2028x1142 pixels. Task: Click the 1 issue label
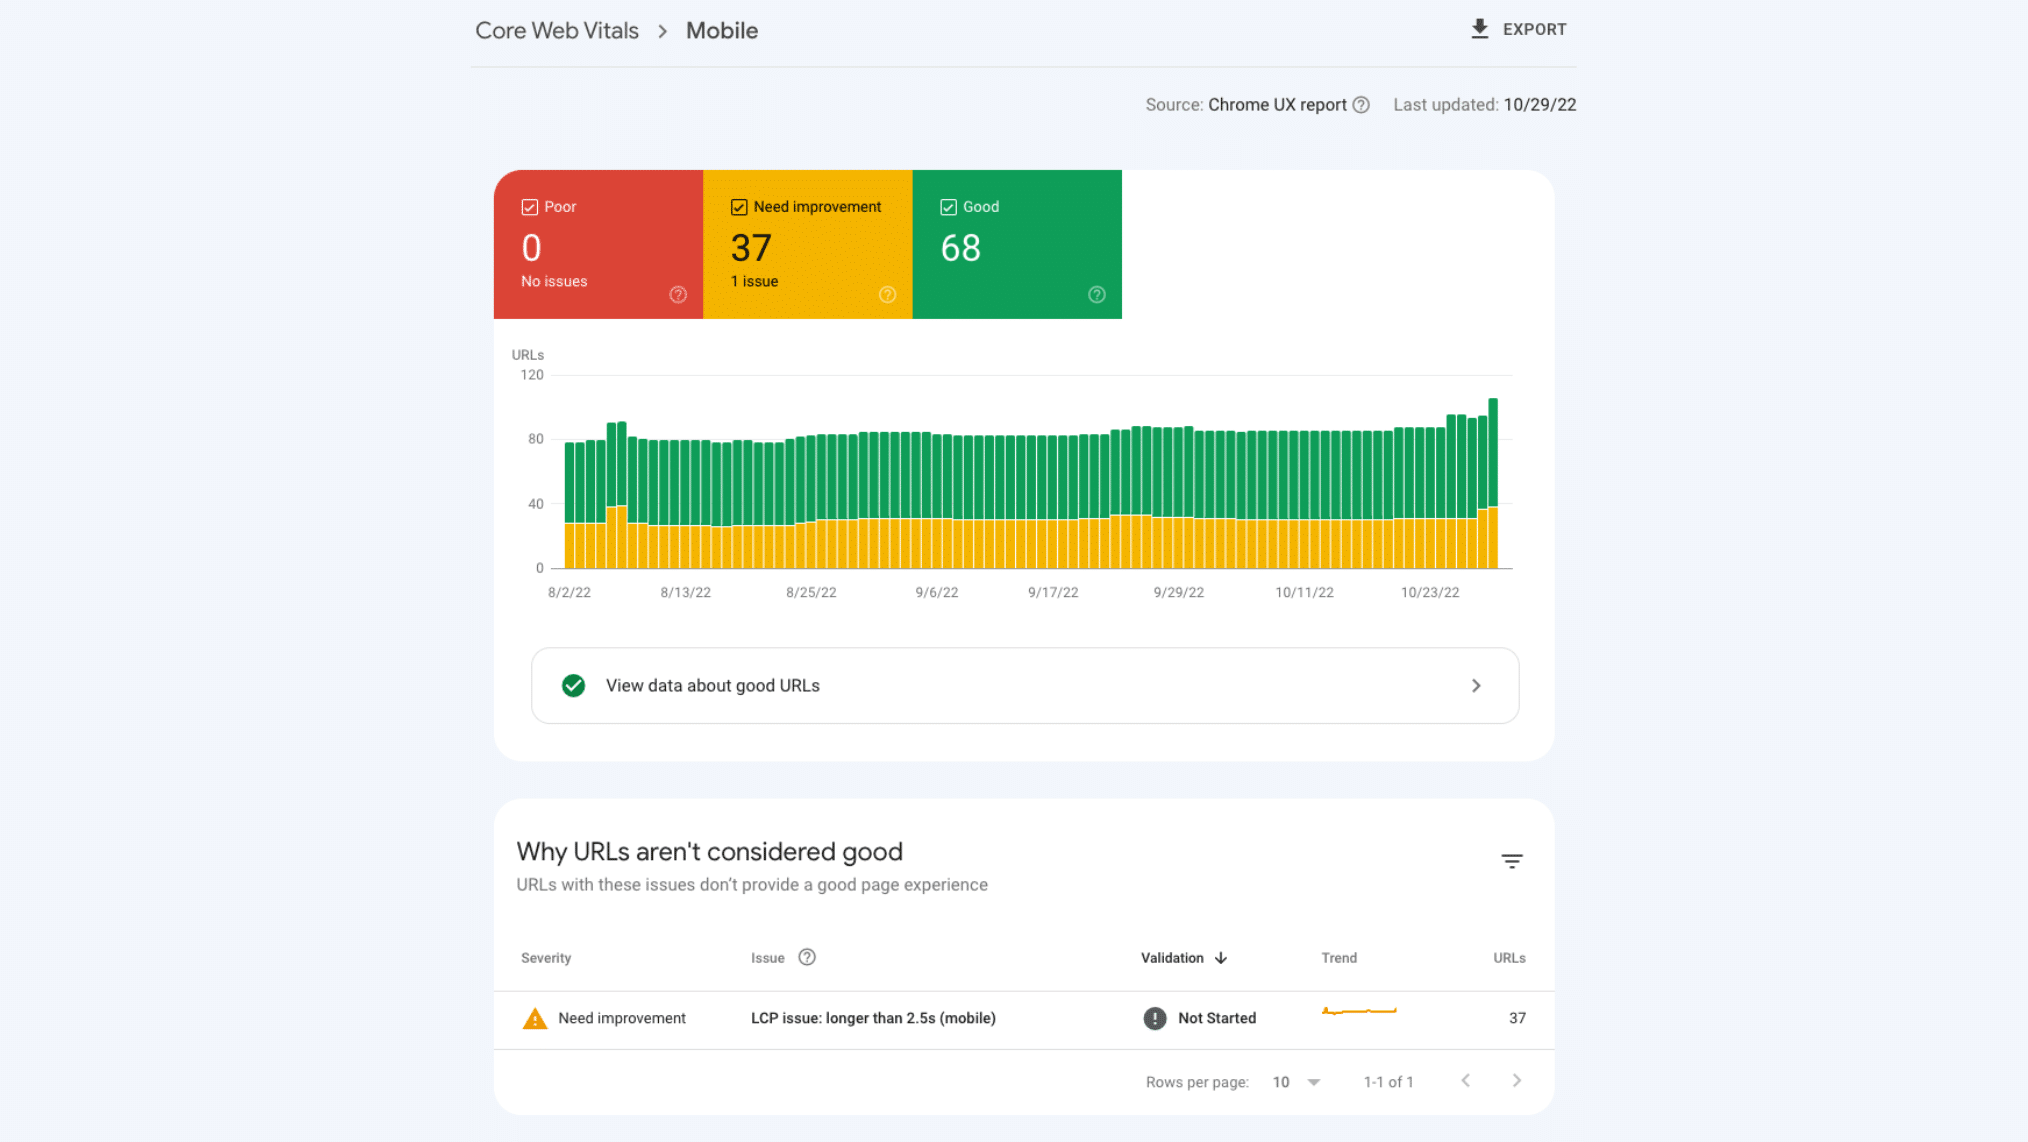[754, 282]
